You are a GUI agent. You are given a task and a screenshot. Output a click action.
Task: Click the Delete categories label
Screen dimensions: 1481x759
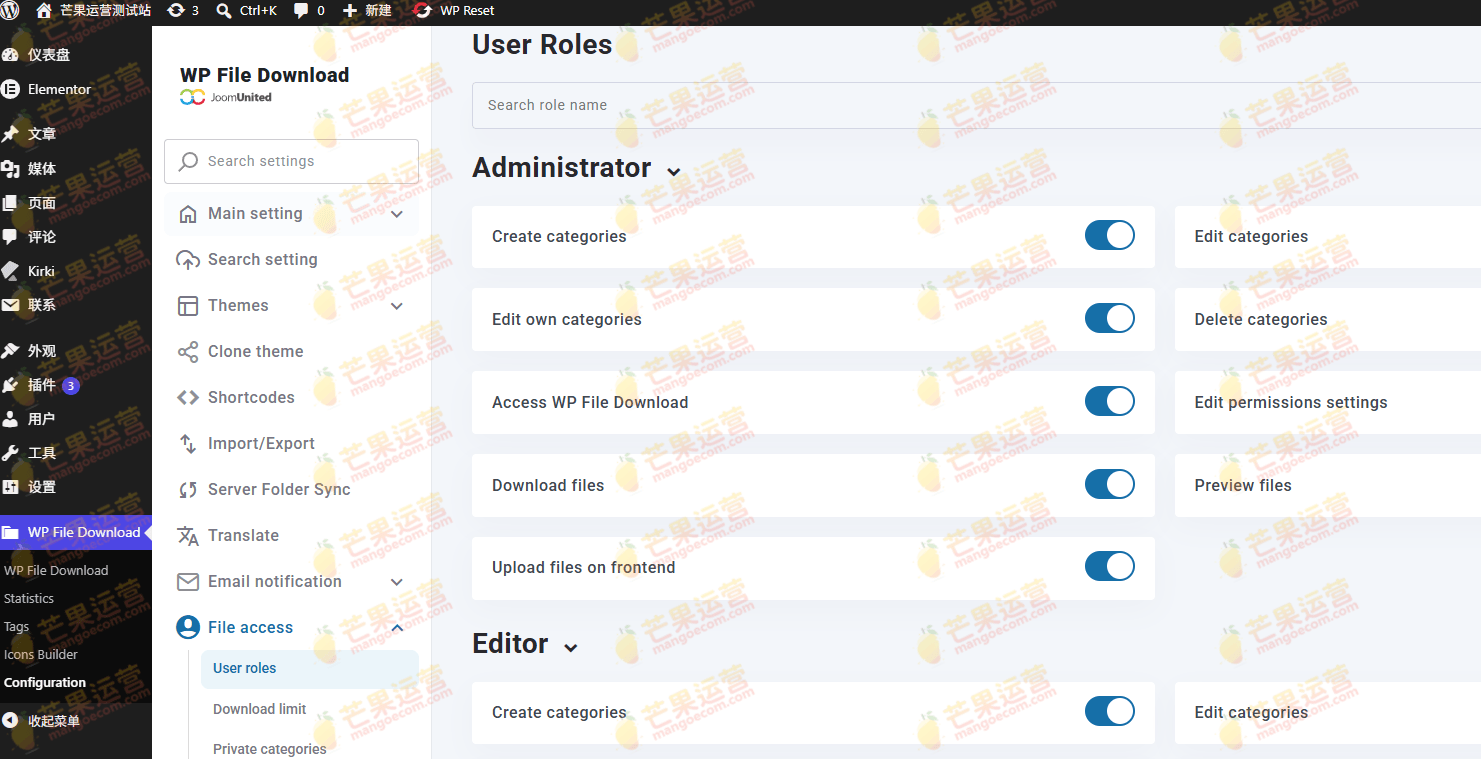point(1261,319)
